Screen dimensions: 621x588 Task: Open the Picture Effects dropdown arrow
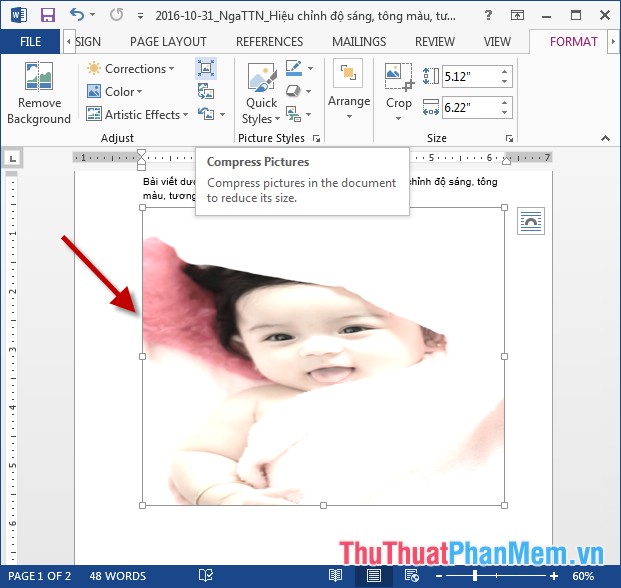click(x=309, y=91)
